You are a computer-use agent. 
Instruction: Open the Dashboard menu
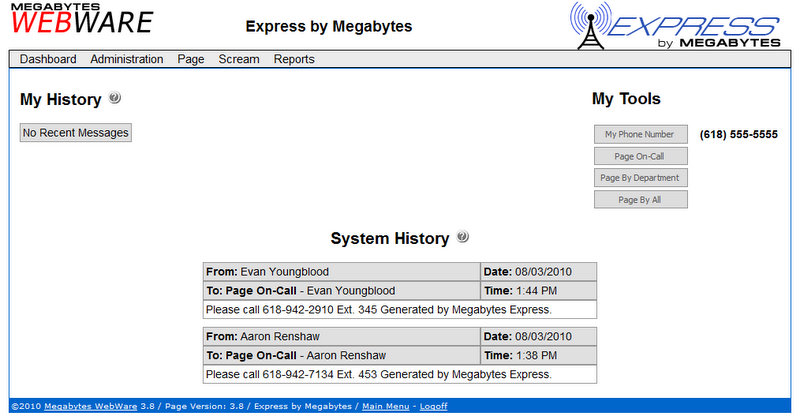[48, 59]
